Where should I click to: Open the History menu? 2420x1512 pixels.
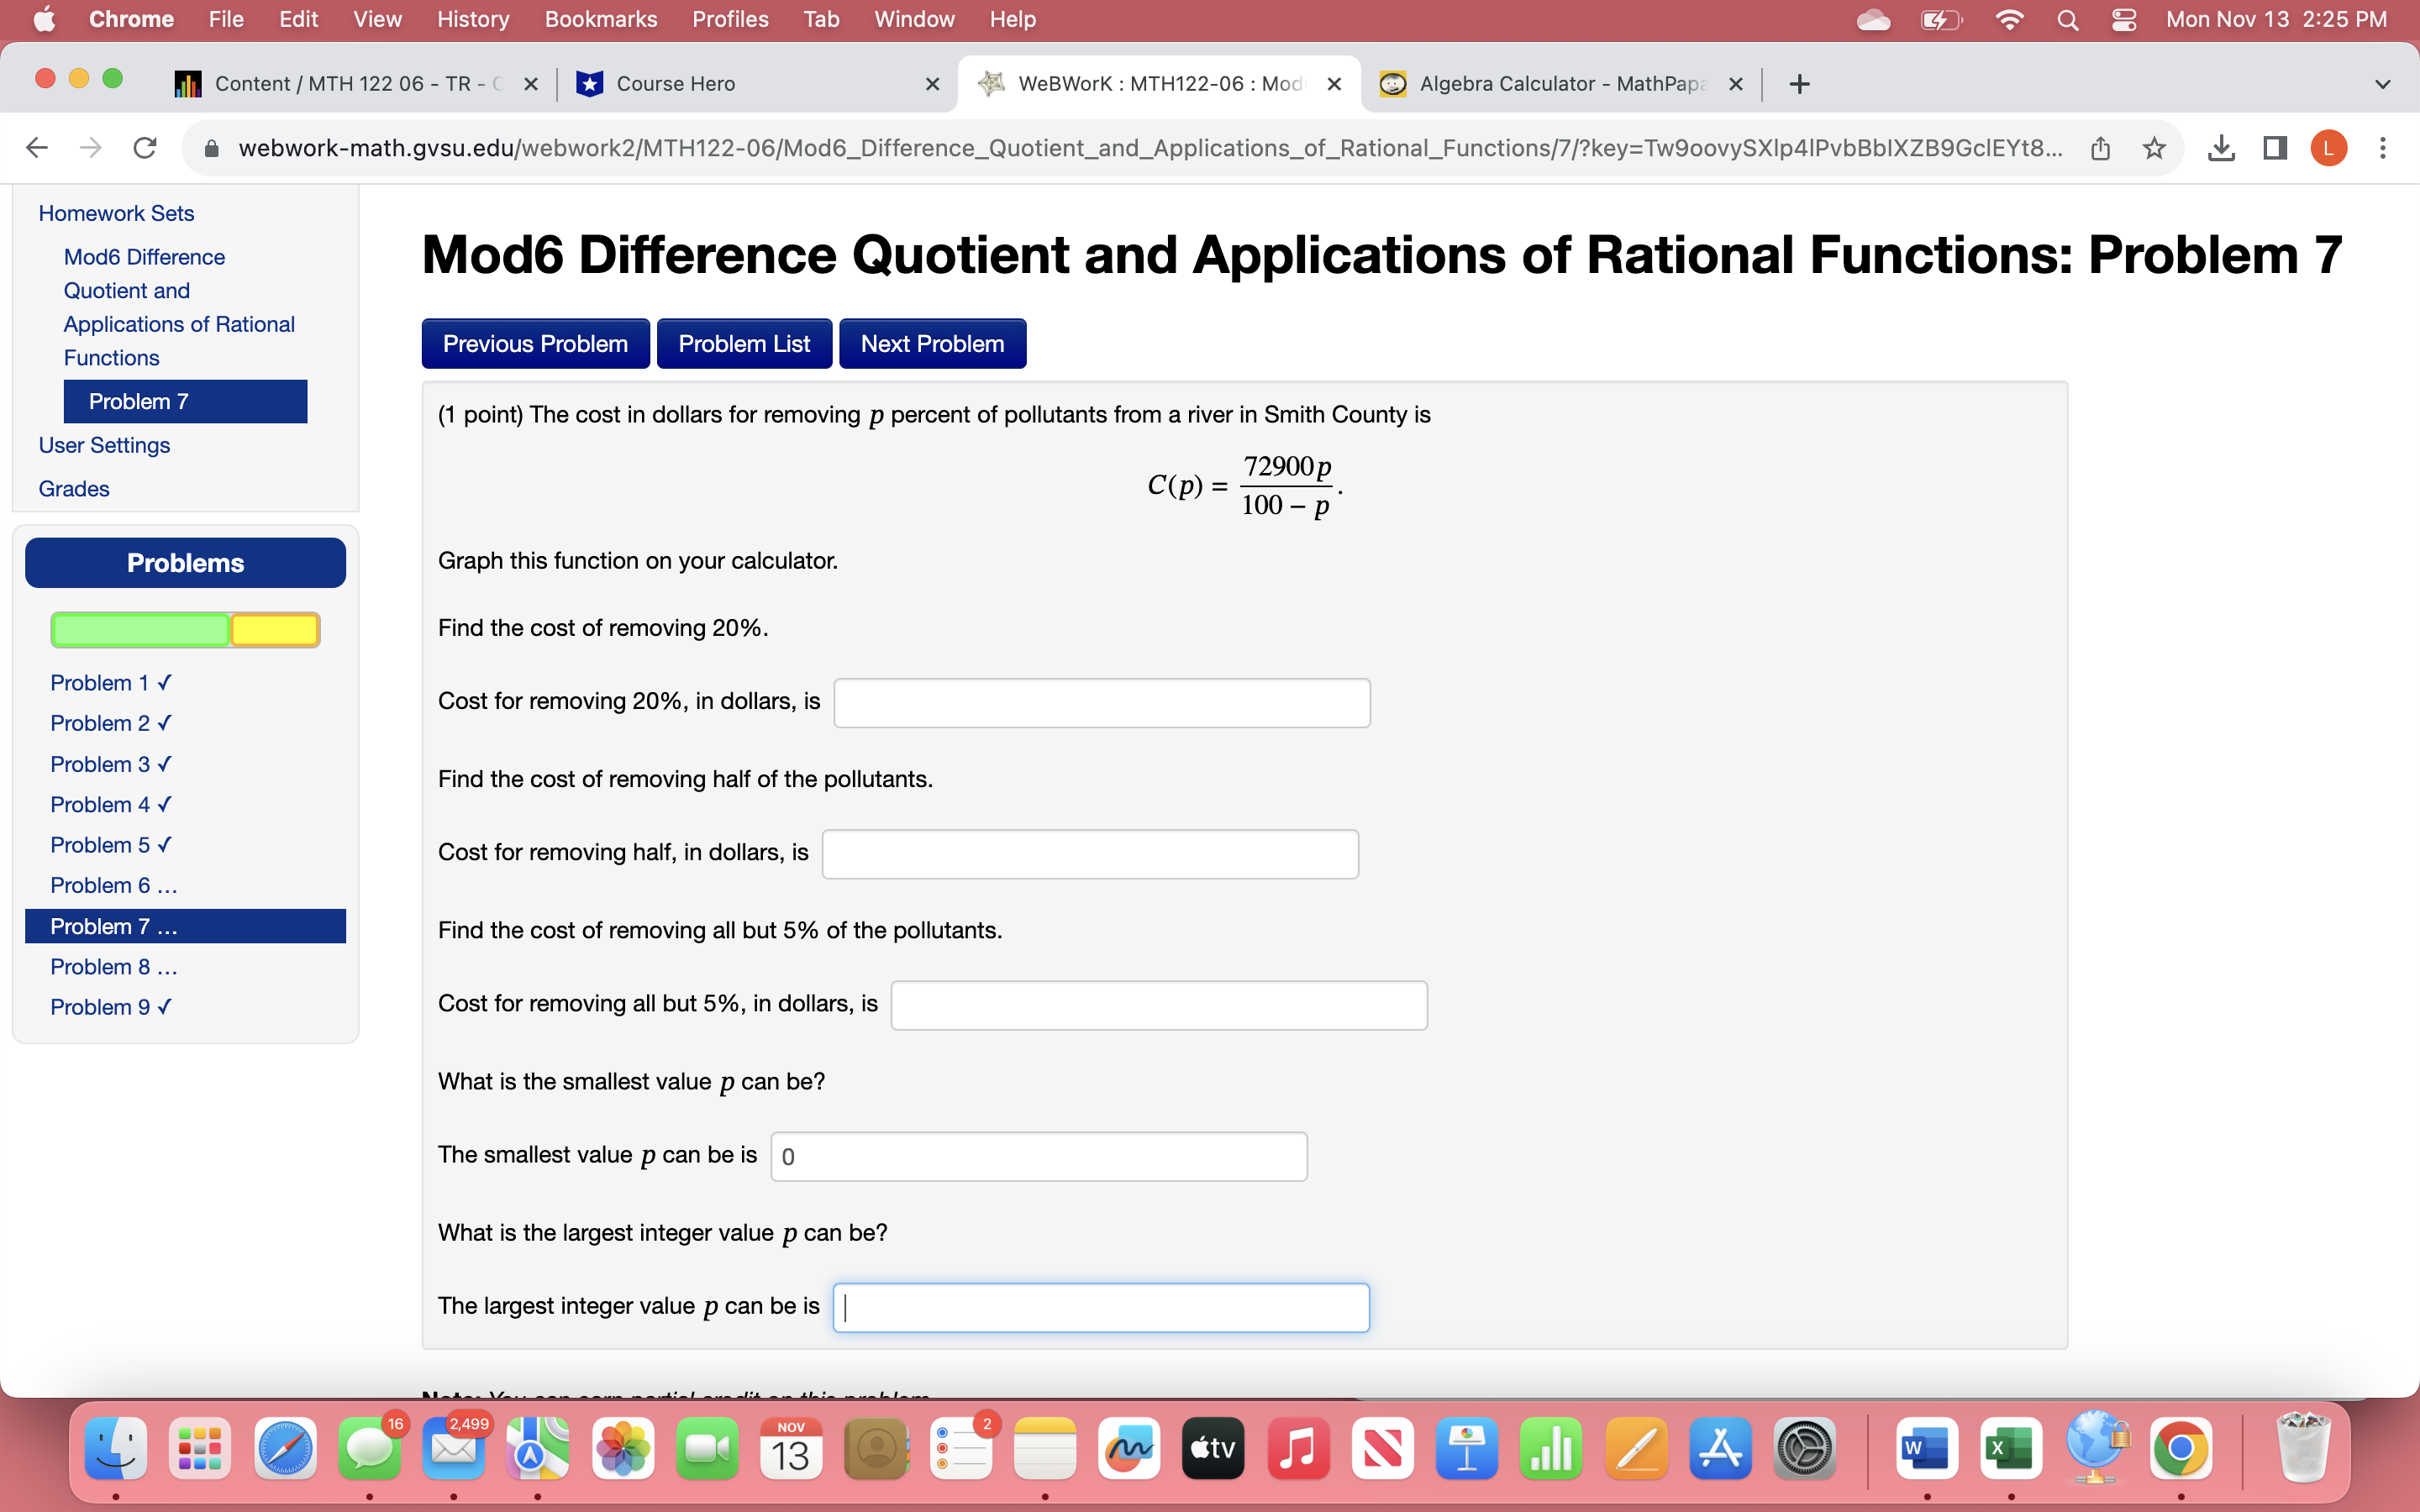472,20
